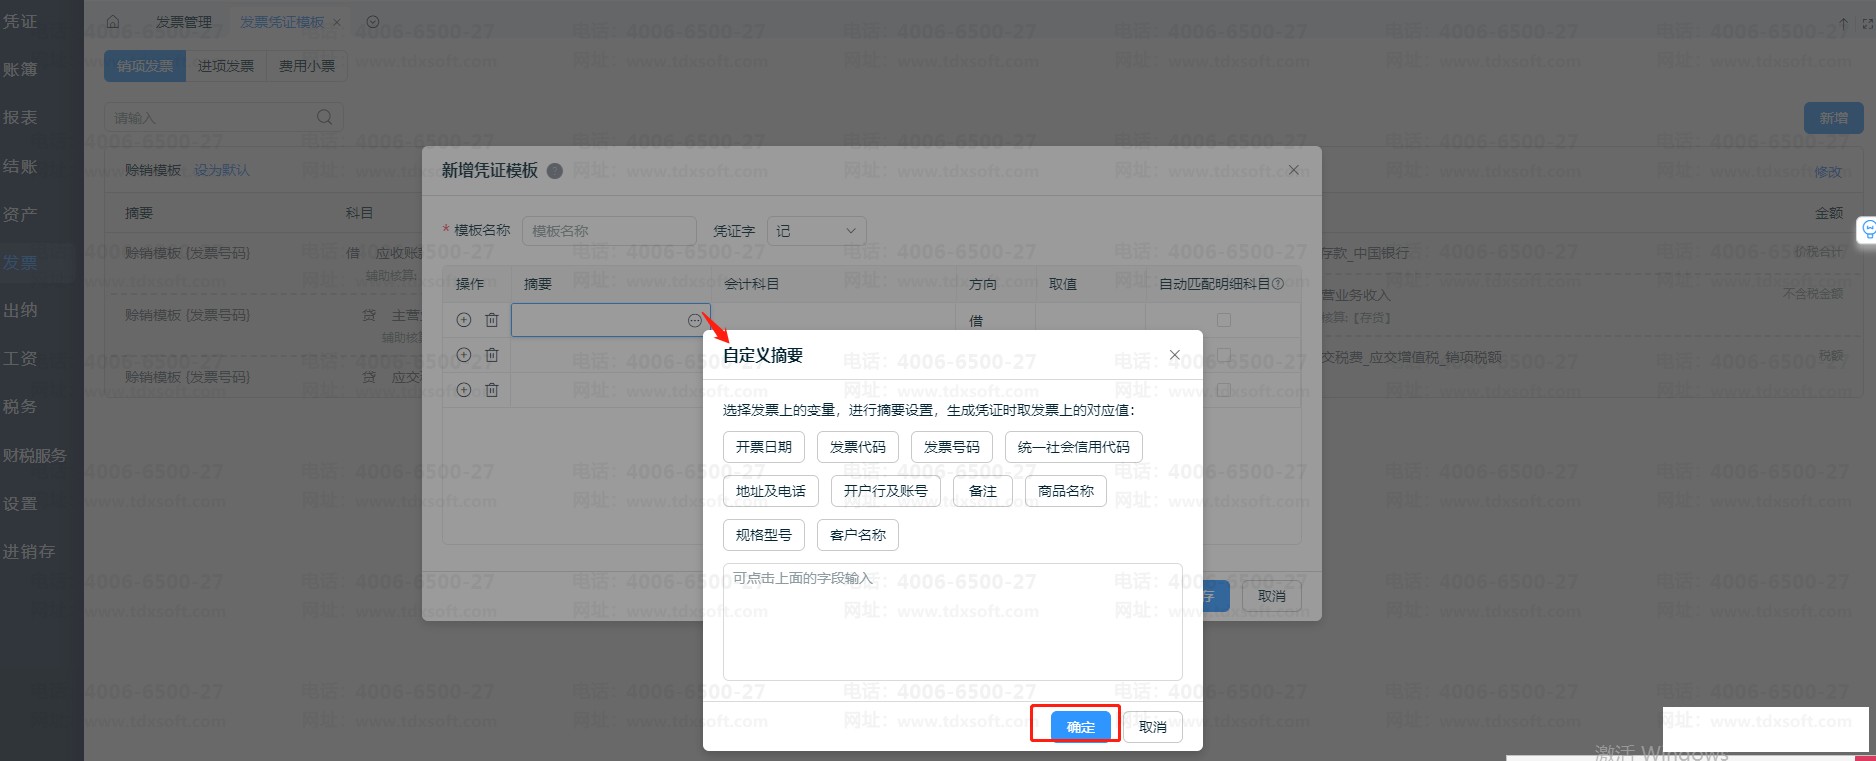Click the home icon in the tab bar
Viewport: 1876px width, 761px height.
coord(113,22)
